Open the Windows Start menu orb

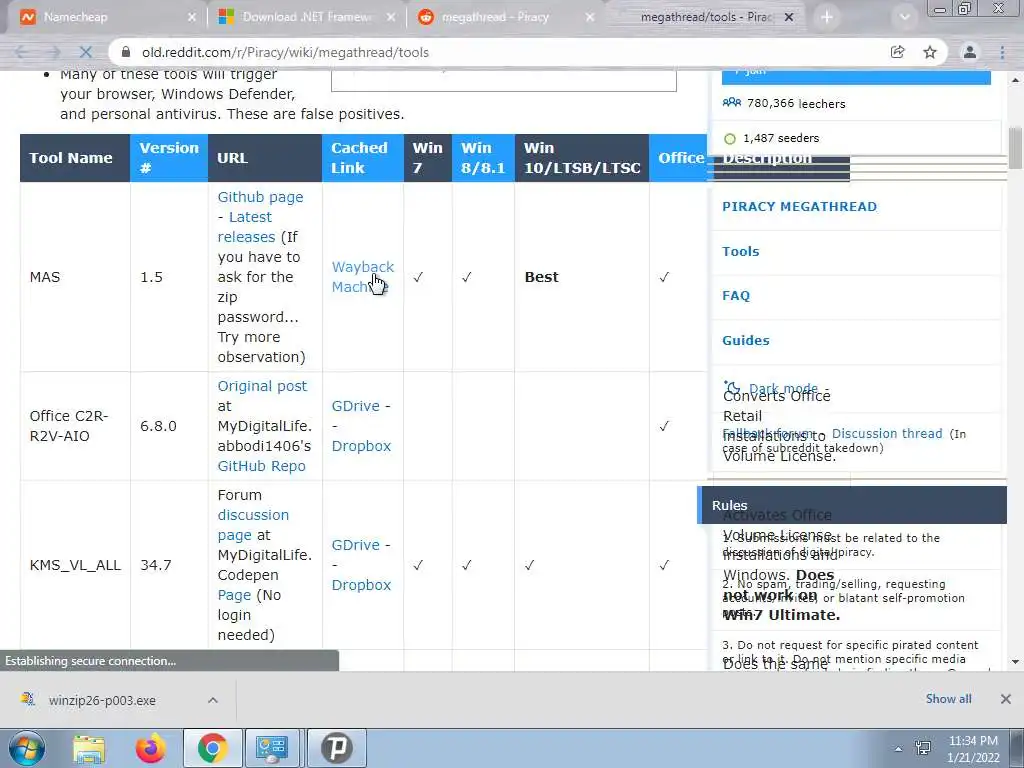tap(26, 748)
